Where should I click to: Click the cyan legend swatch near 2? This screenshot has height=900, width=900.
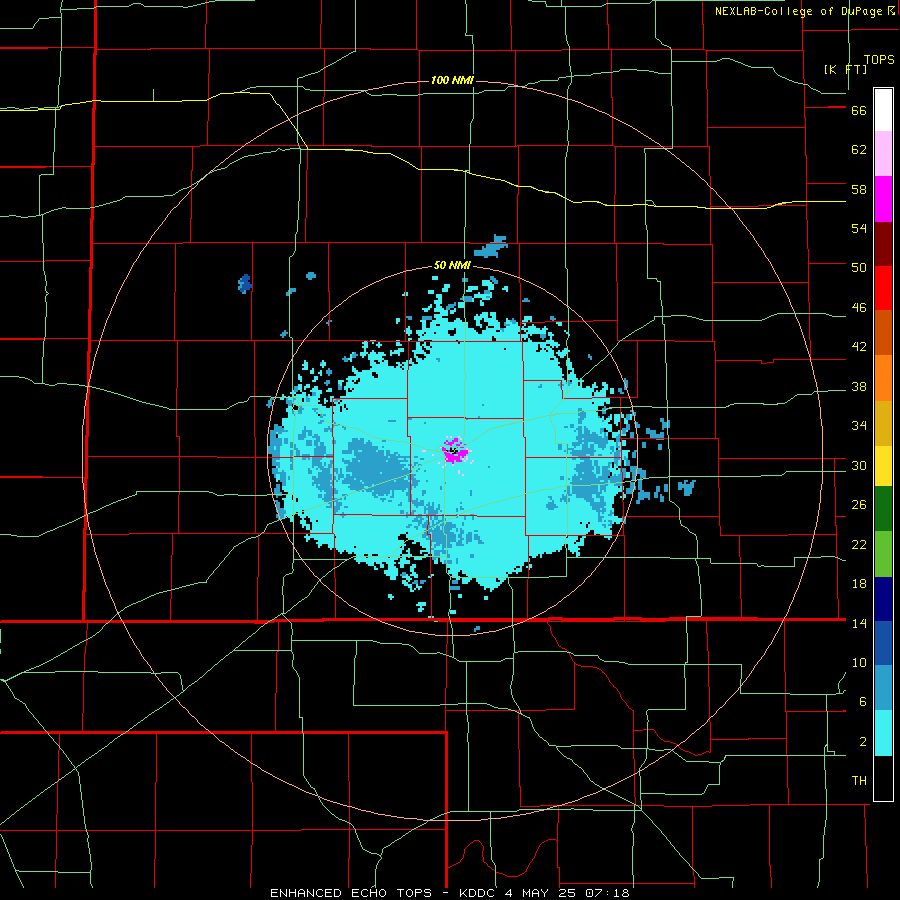(883, 733)
